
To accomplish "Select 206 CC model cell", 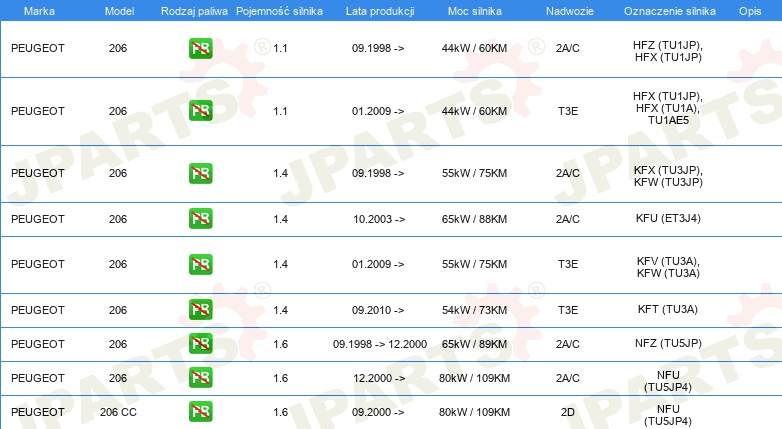I will click(x=118, y=412).
